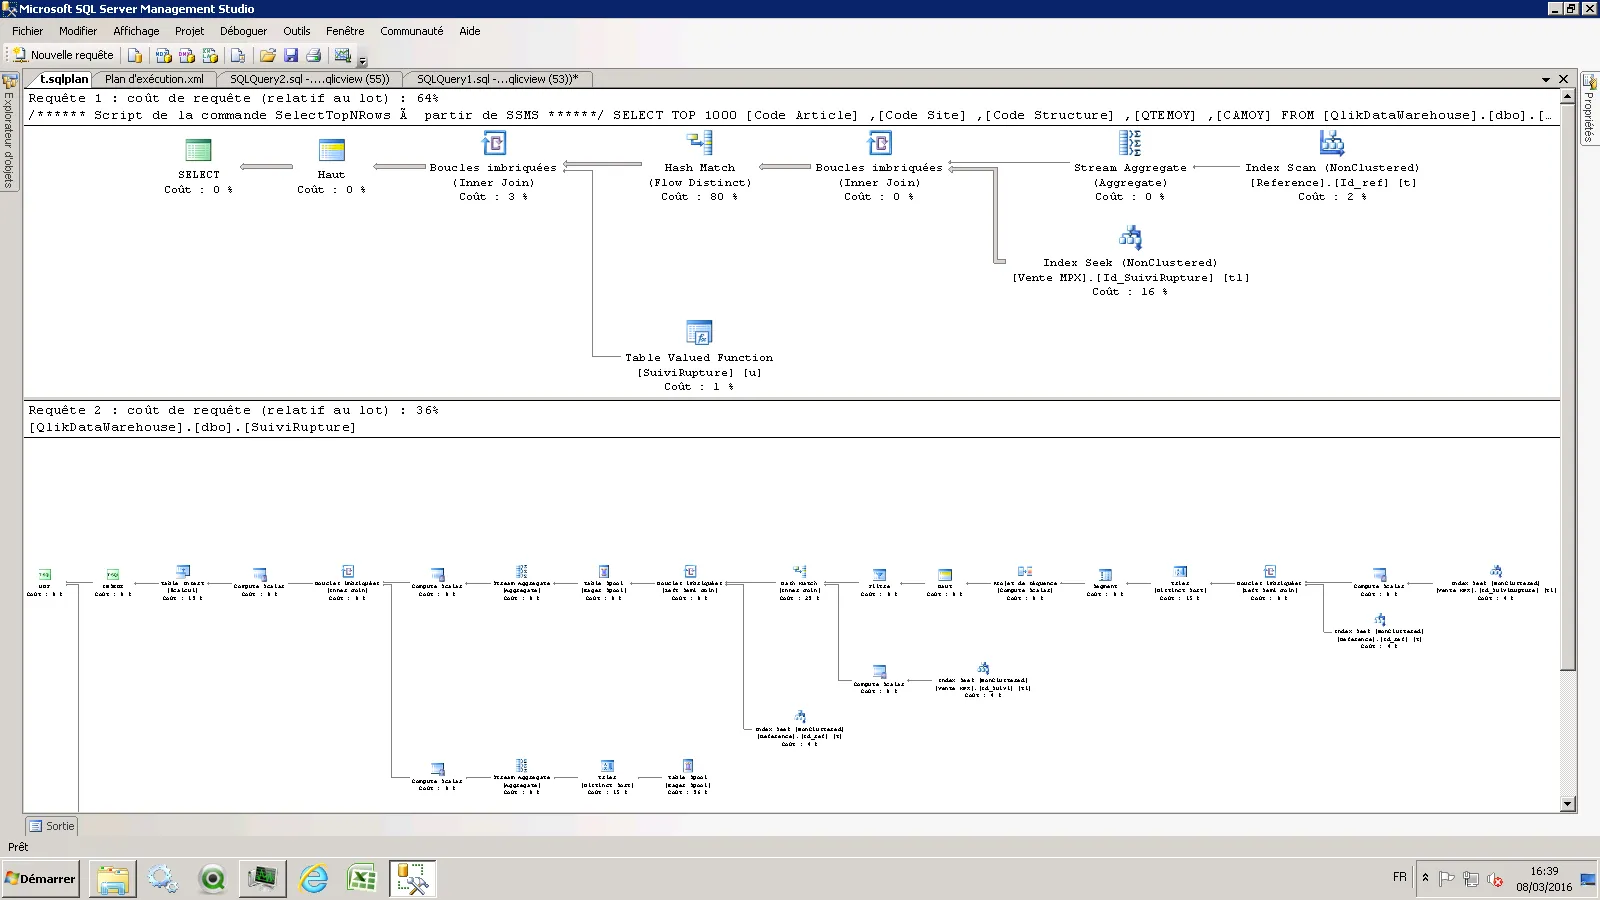1600x900 pixels.
Task: Expand the Explorateur d'objets side panel
Action: [9, 130]
